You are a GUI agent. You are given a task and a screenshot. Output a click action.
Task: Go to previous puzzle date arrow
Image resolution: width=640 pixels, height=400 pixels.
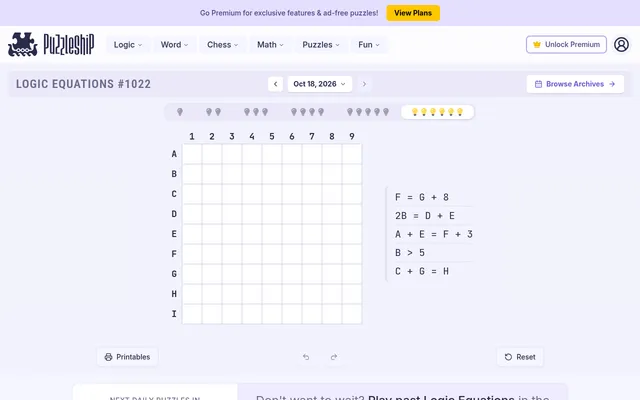click(276, 84)
